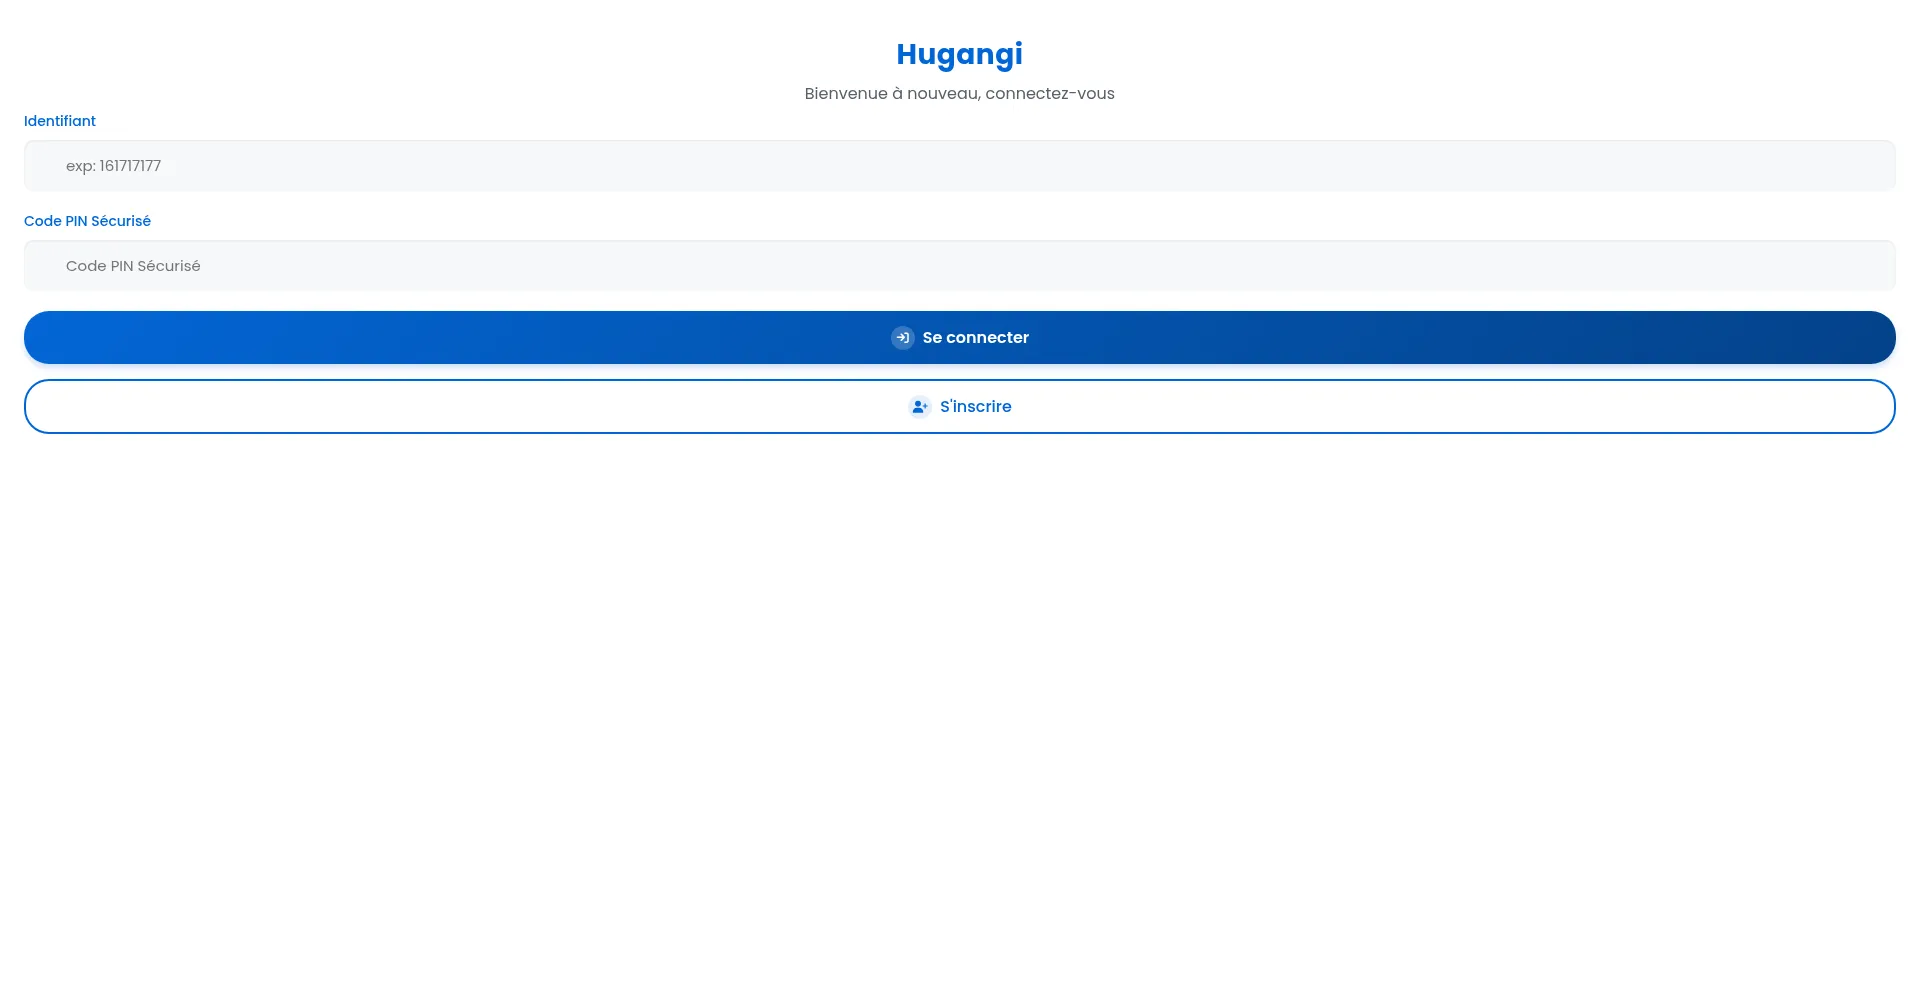
Task: Focus the Code PIN Sécurisé input field
Action: coord(959,266)
